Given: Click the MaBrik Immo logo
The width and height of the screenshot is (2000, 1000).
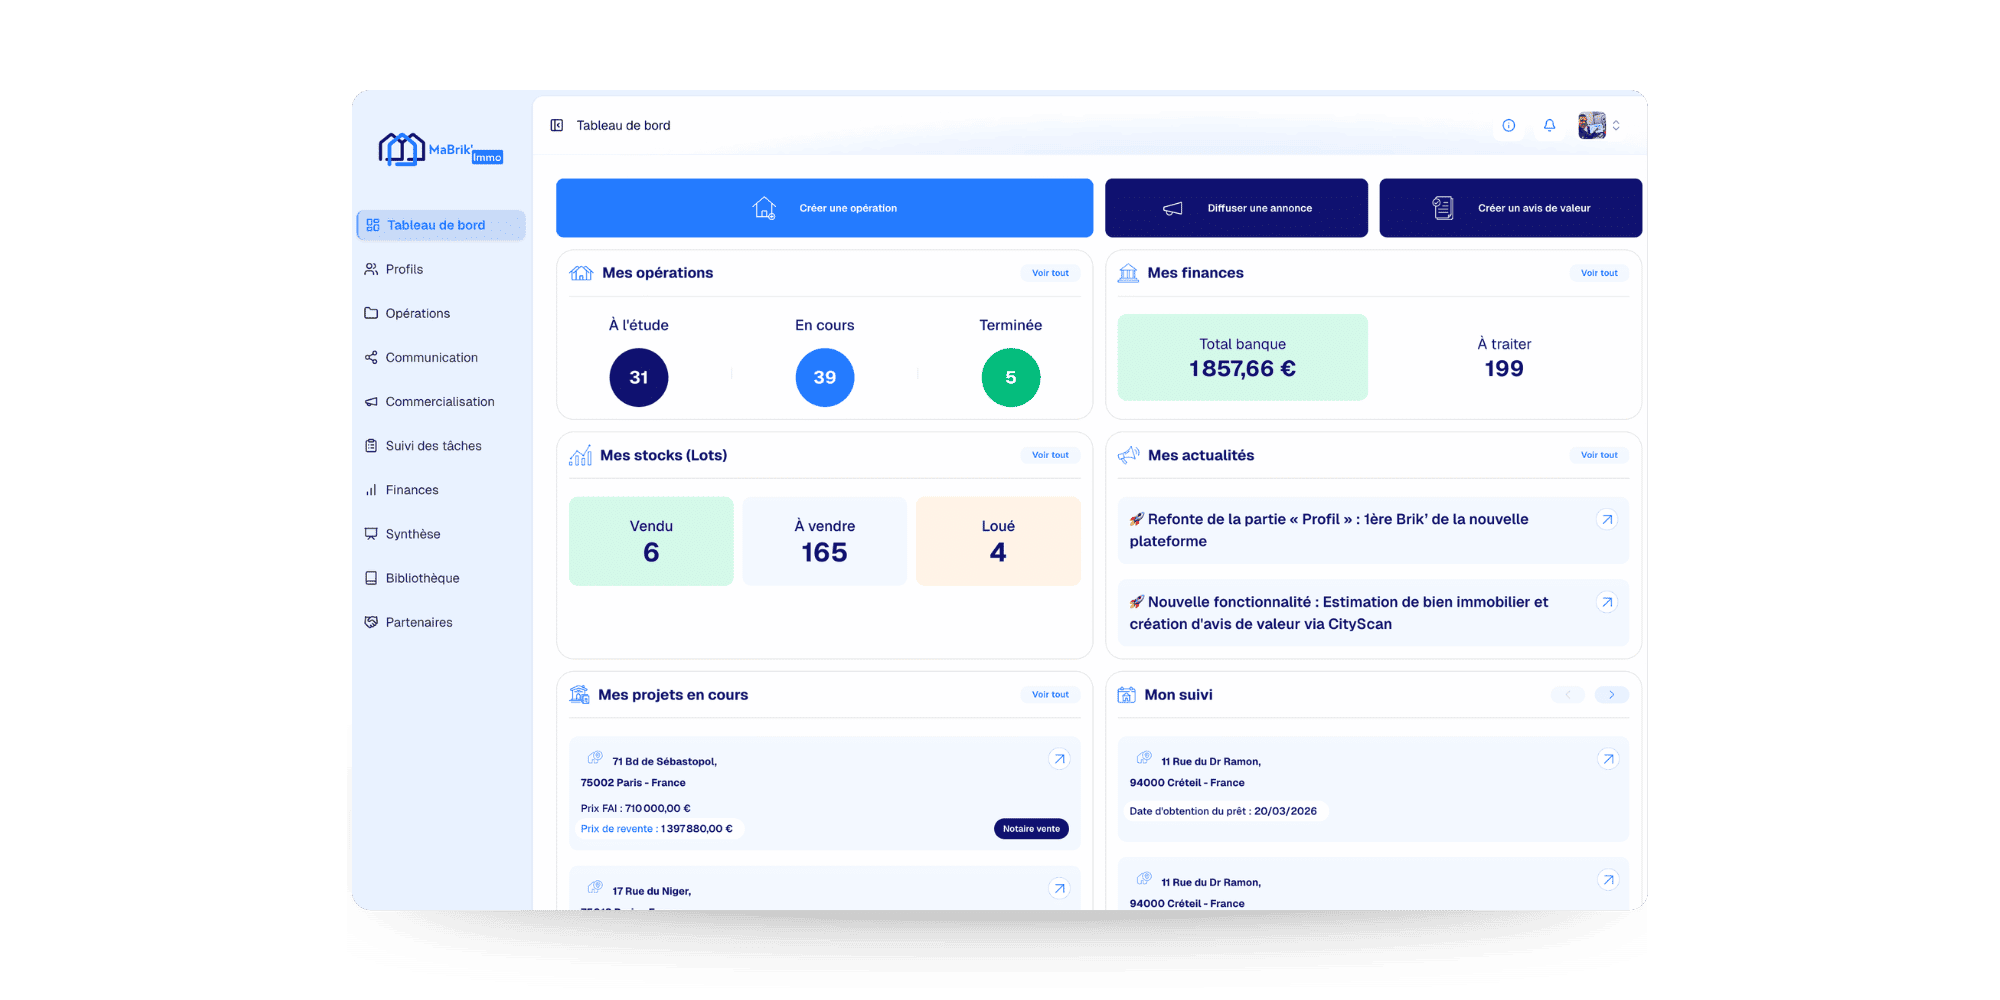Looking at the screenshot, I should pyautogui.click(x=441, y=150).
